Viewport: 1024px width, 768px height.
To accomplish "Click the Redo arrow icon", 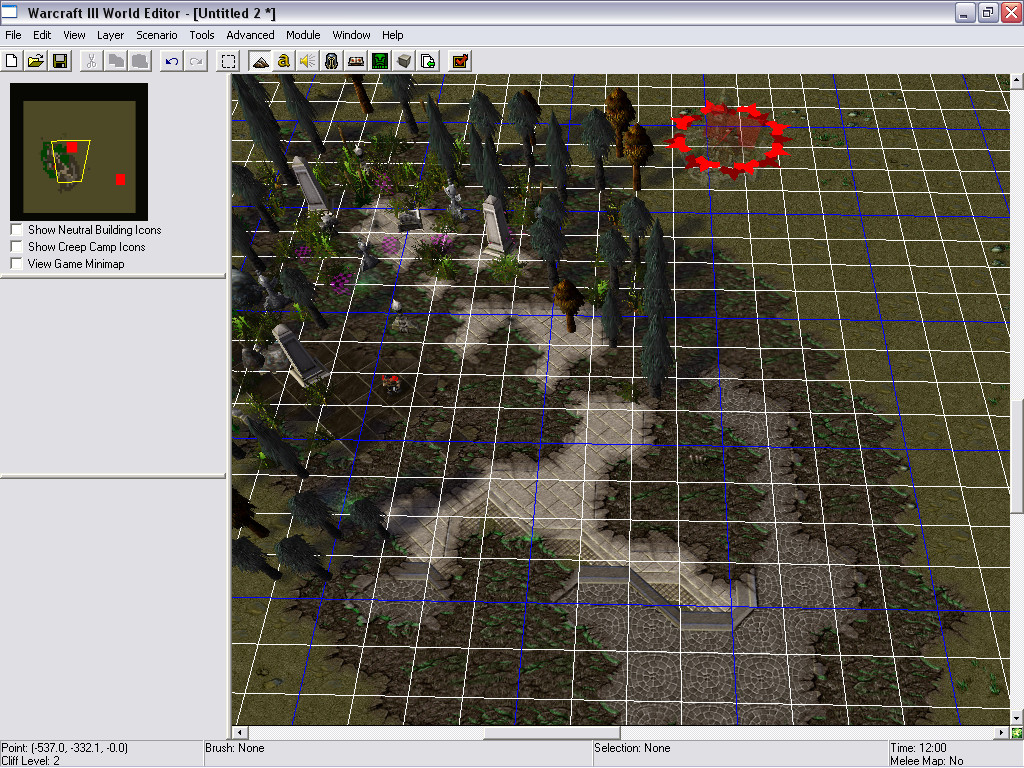I will point(196,61).
